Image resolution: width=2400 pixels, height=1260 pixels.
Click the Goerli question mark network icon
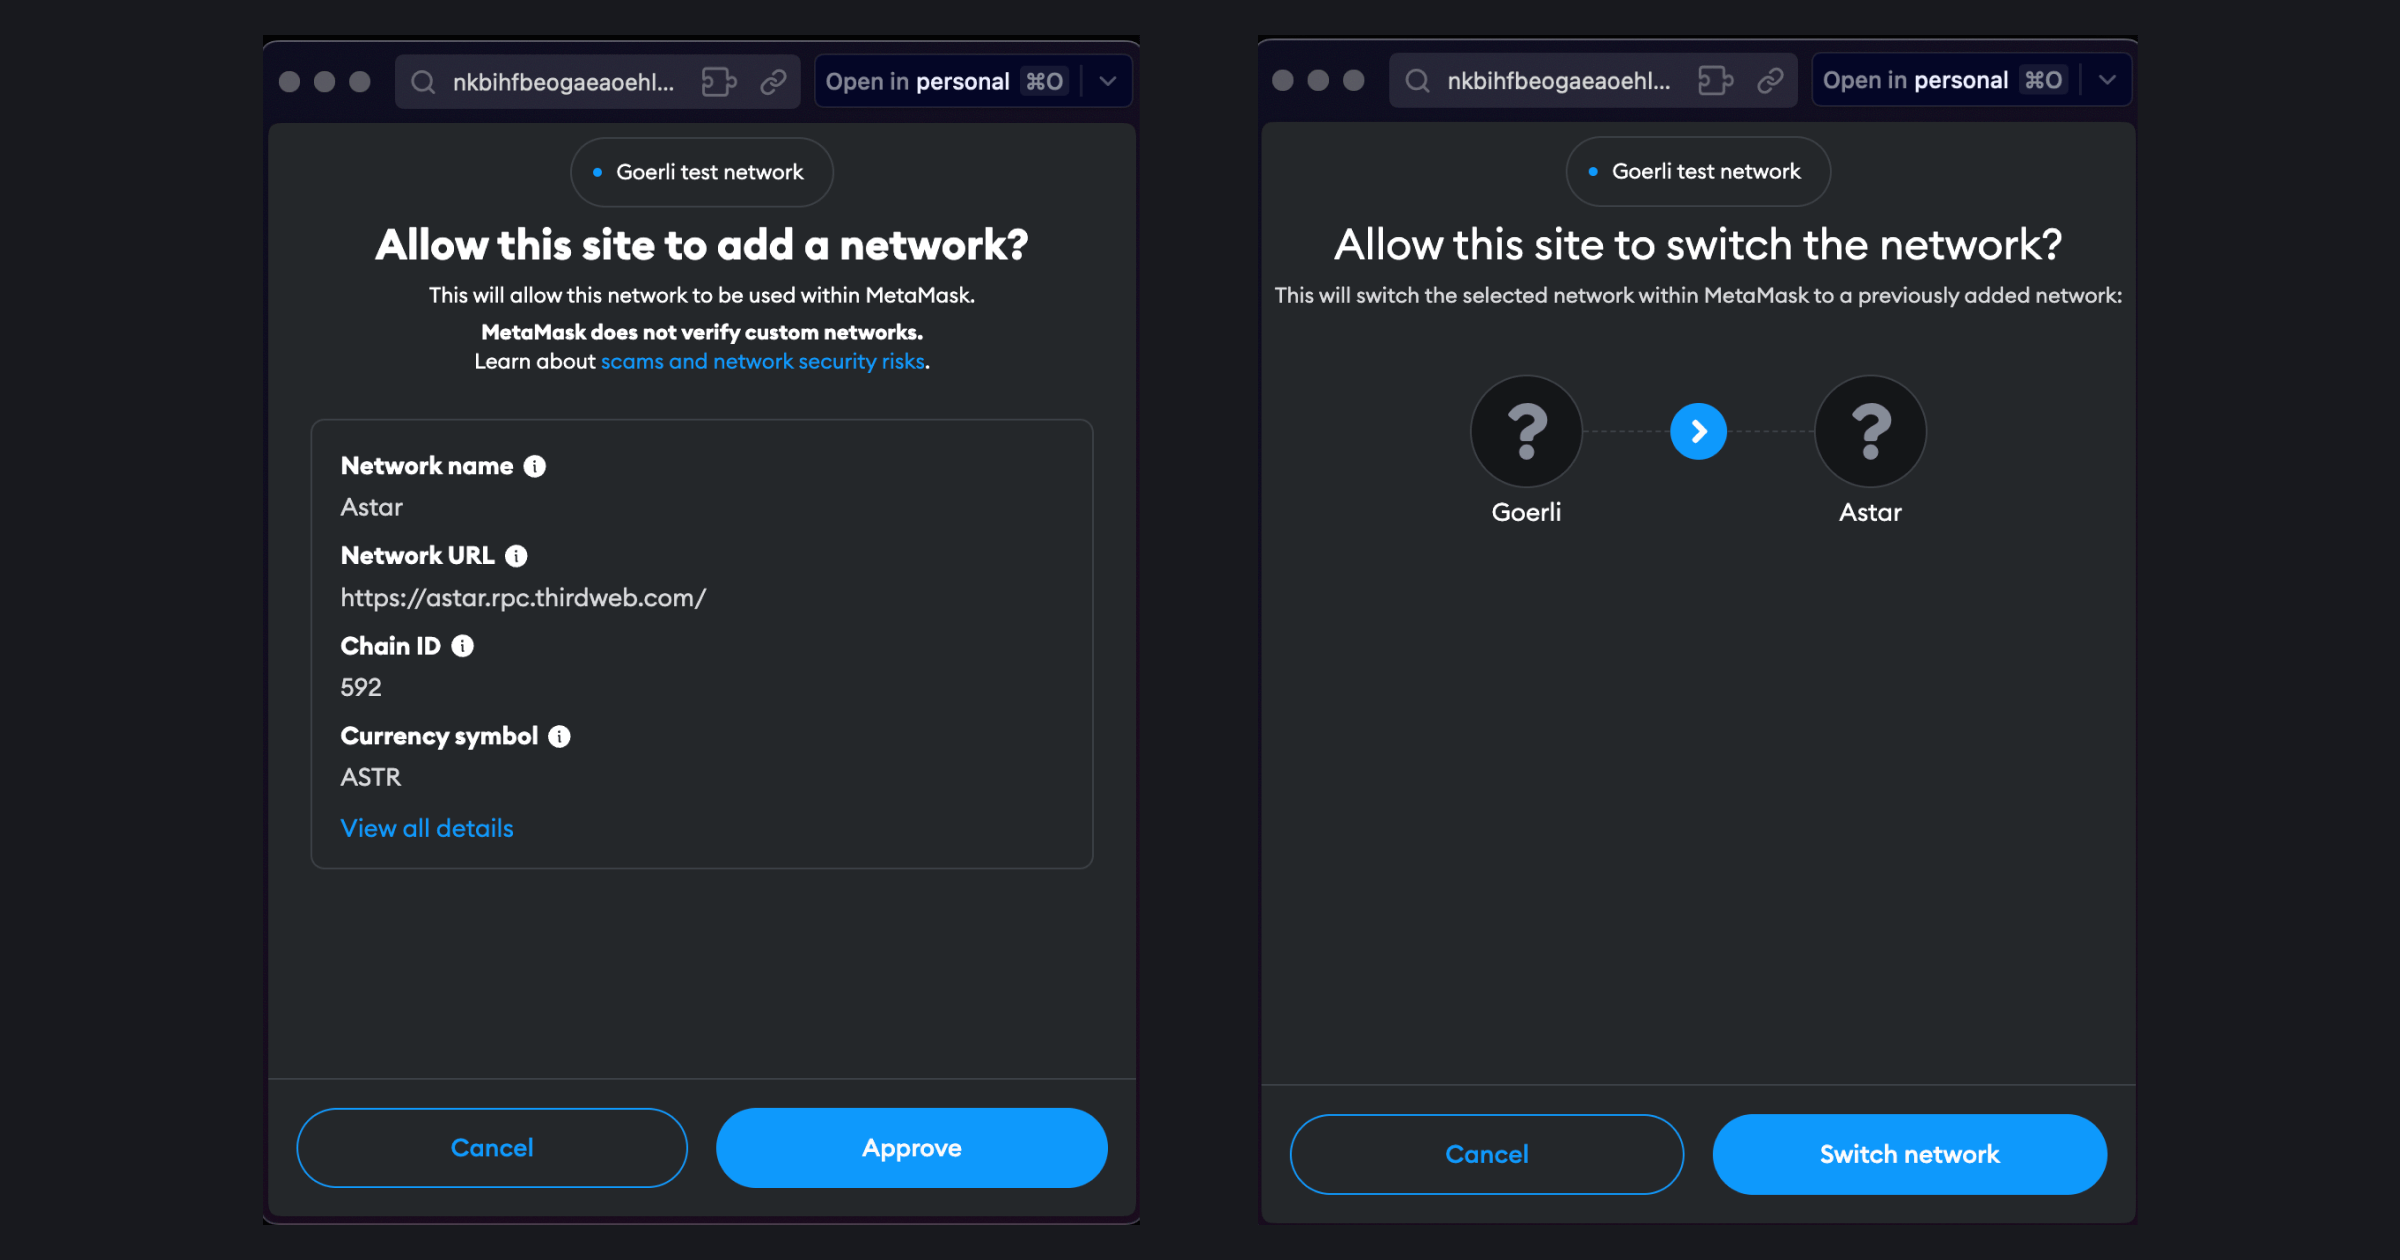tap(1526, 431)
